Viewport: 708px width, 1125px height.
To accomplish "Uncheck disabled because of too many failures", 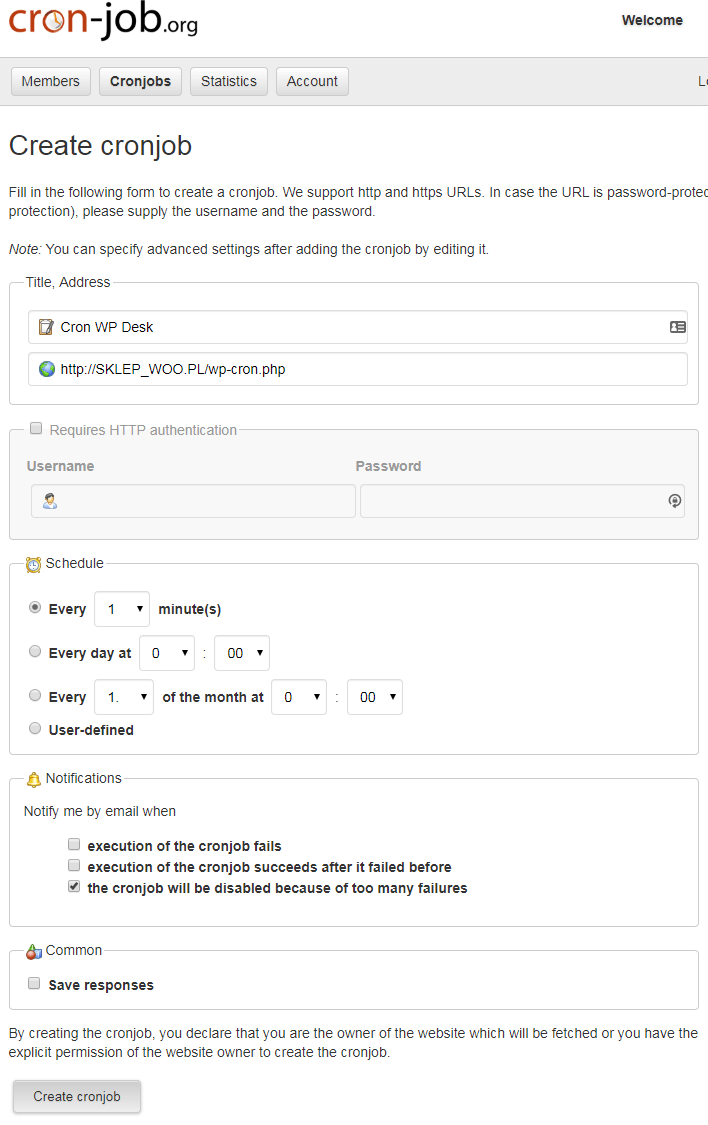I will (74, 886).
